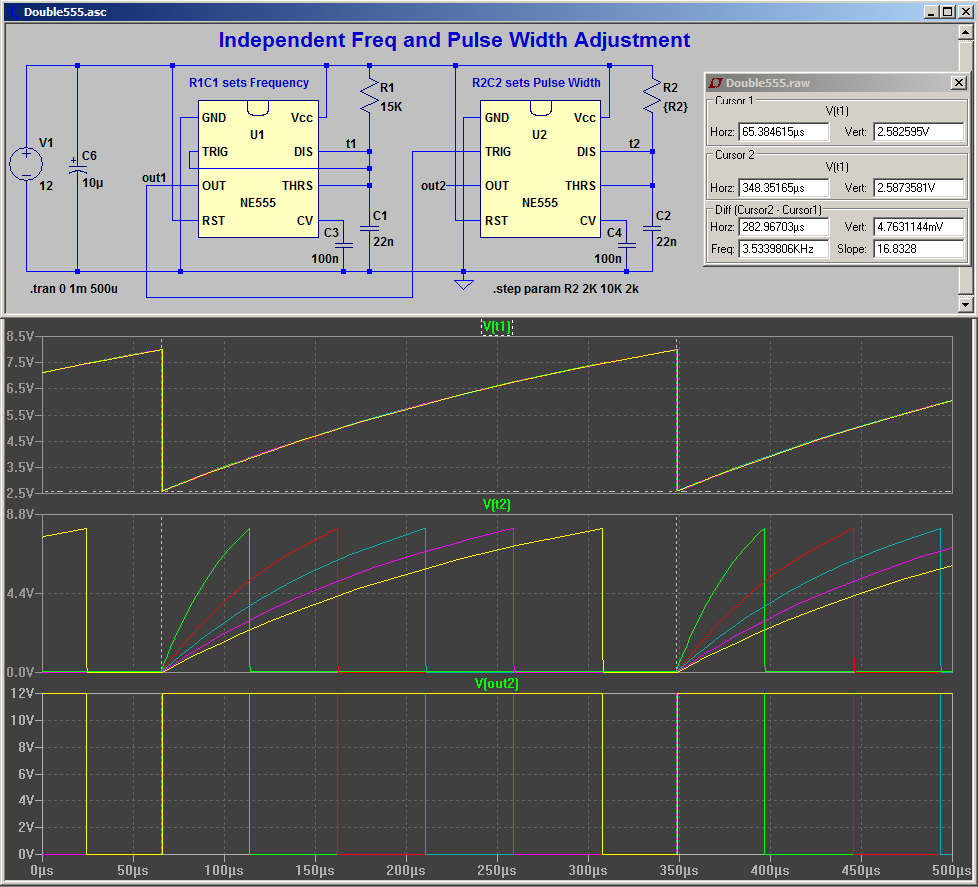Click the 12V axis label in V(out2) pane

pyautogui.click(x=22, y=694)
